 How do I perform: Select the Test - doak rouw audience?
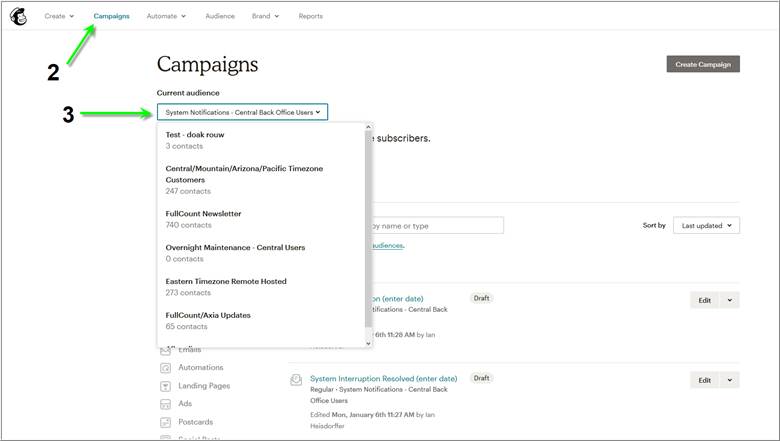tap(261, 140)
